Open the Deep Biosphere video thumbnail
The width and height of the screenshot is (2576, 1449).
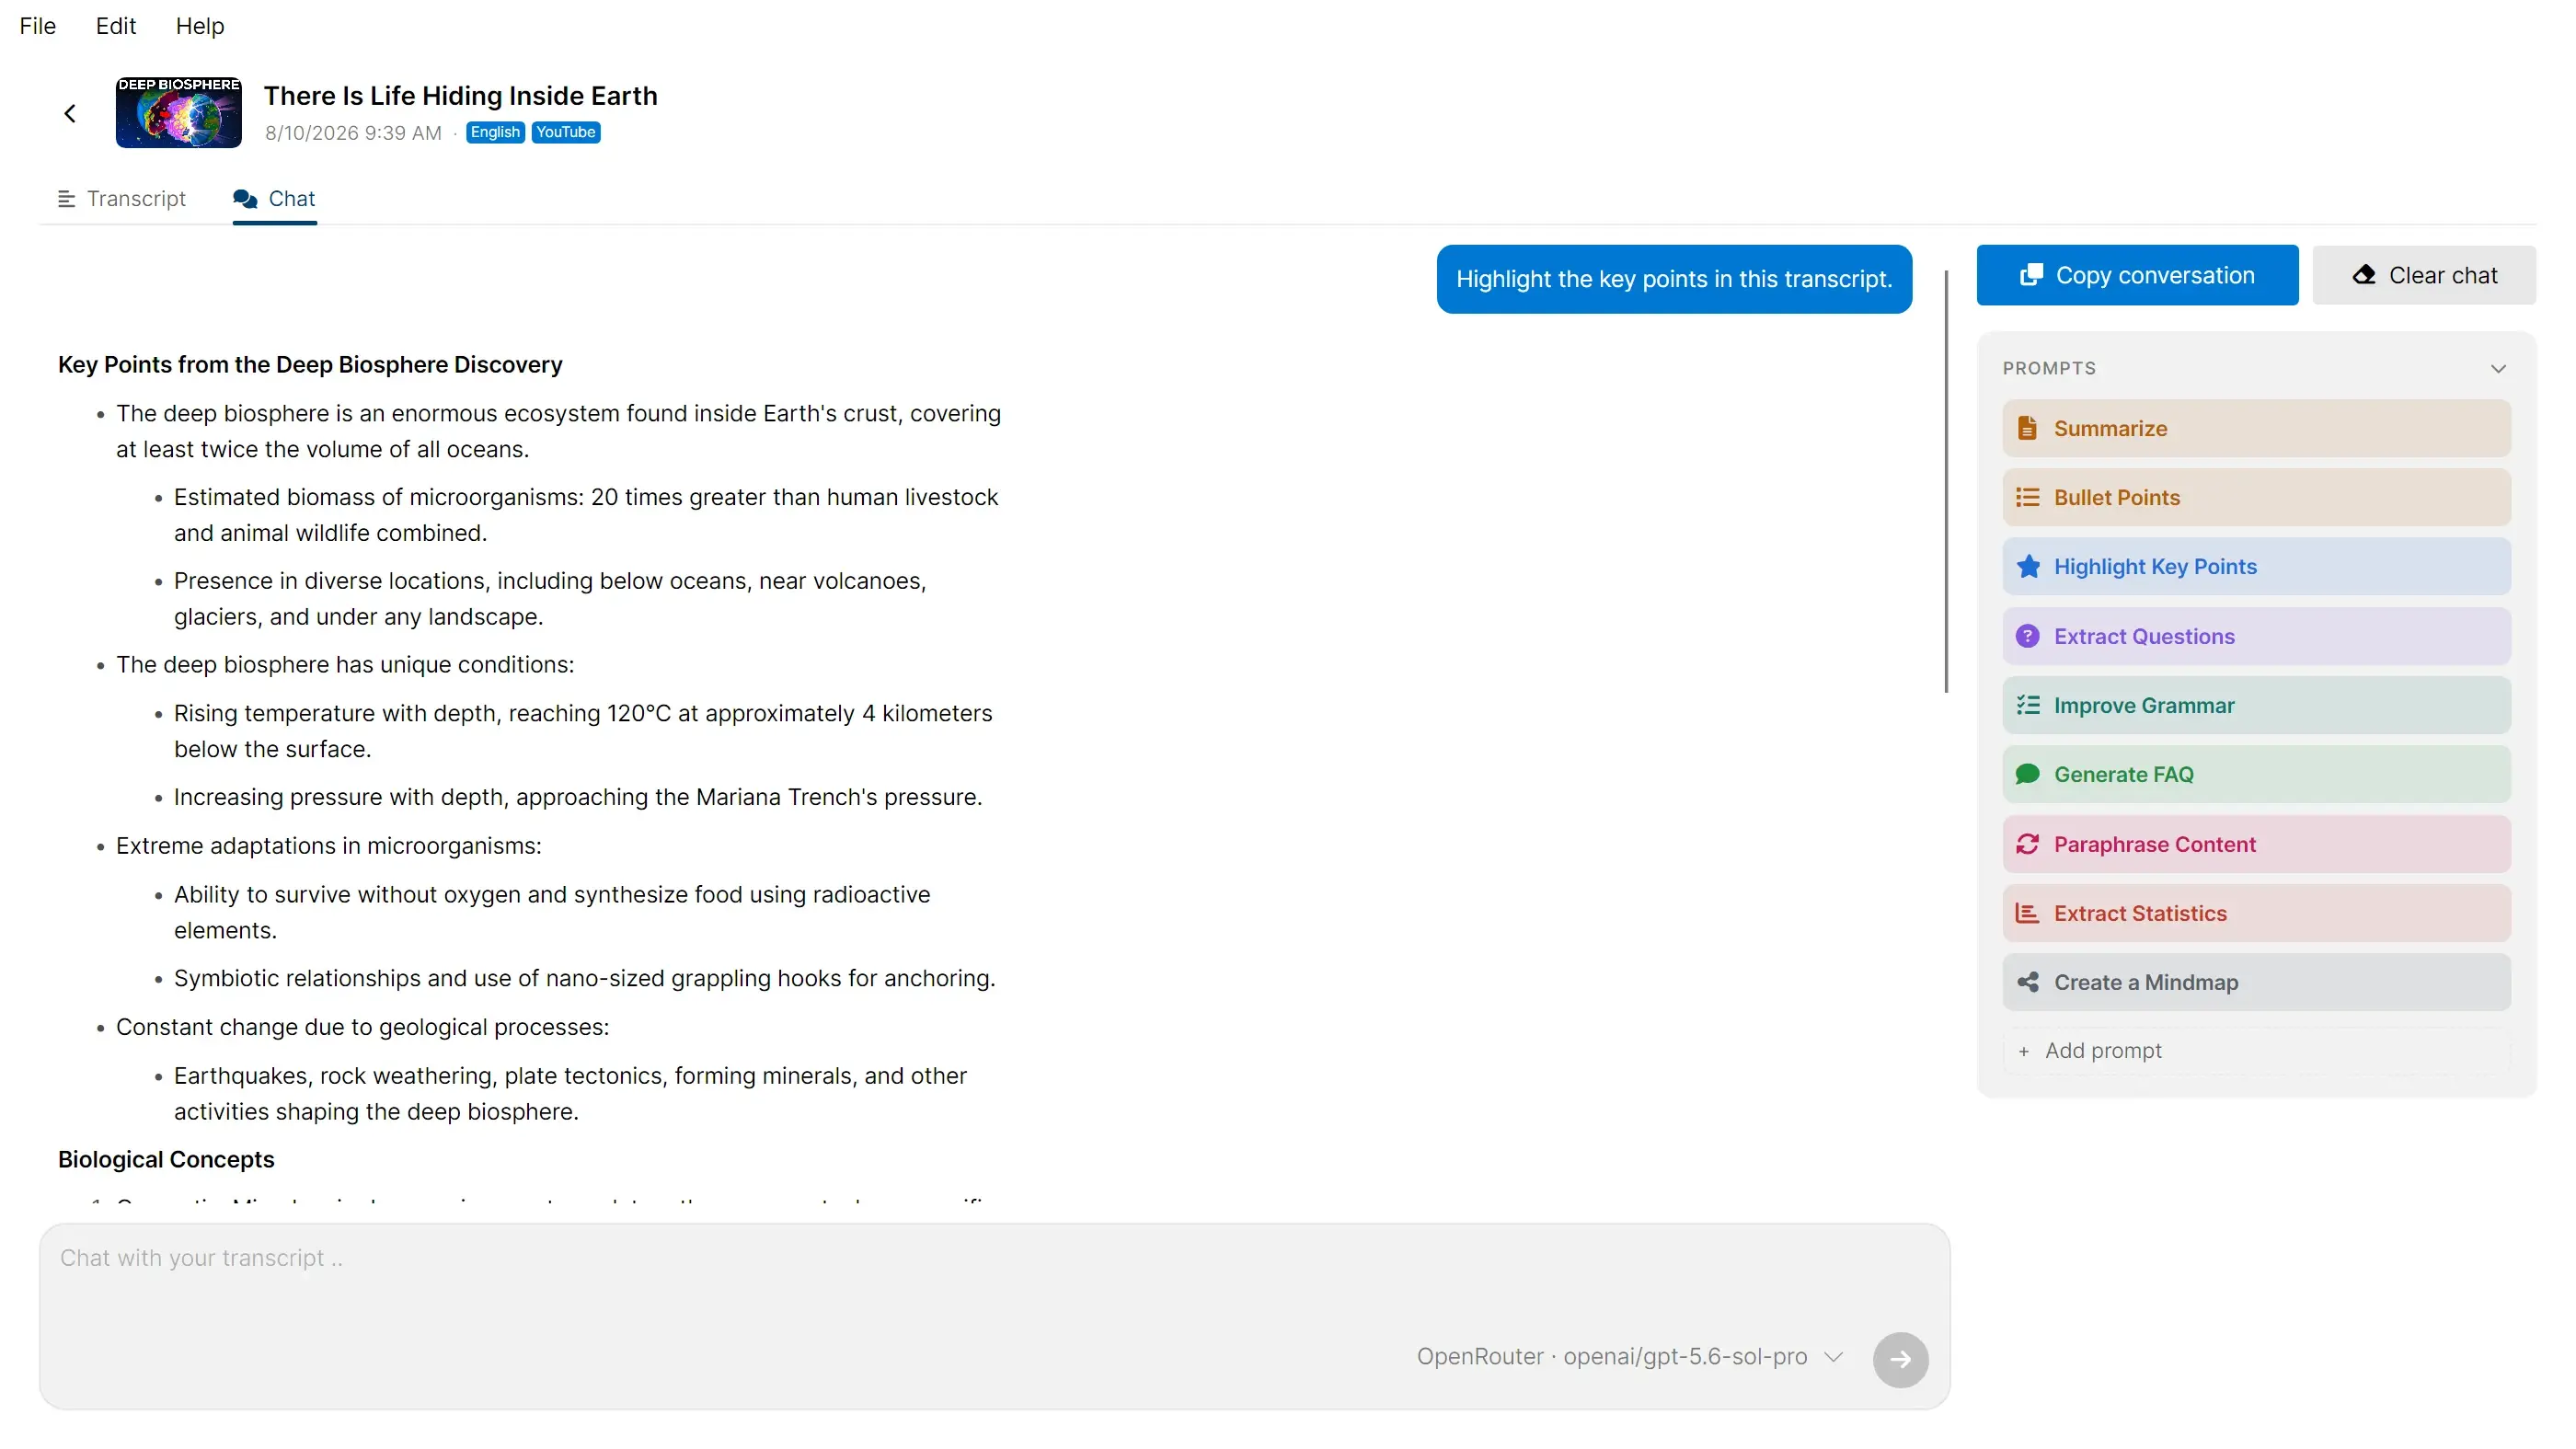(x=178, y=113)
